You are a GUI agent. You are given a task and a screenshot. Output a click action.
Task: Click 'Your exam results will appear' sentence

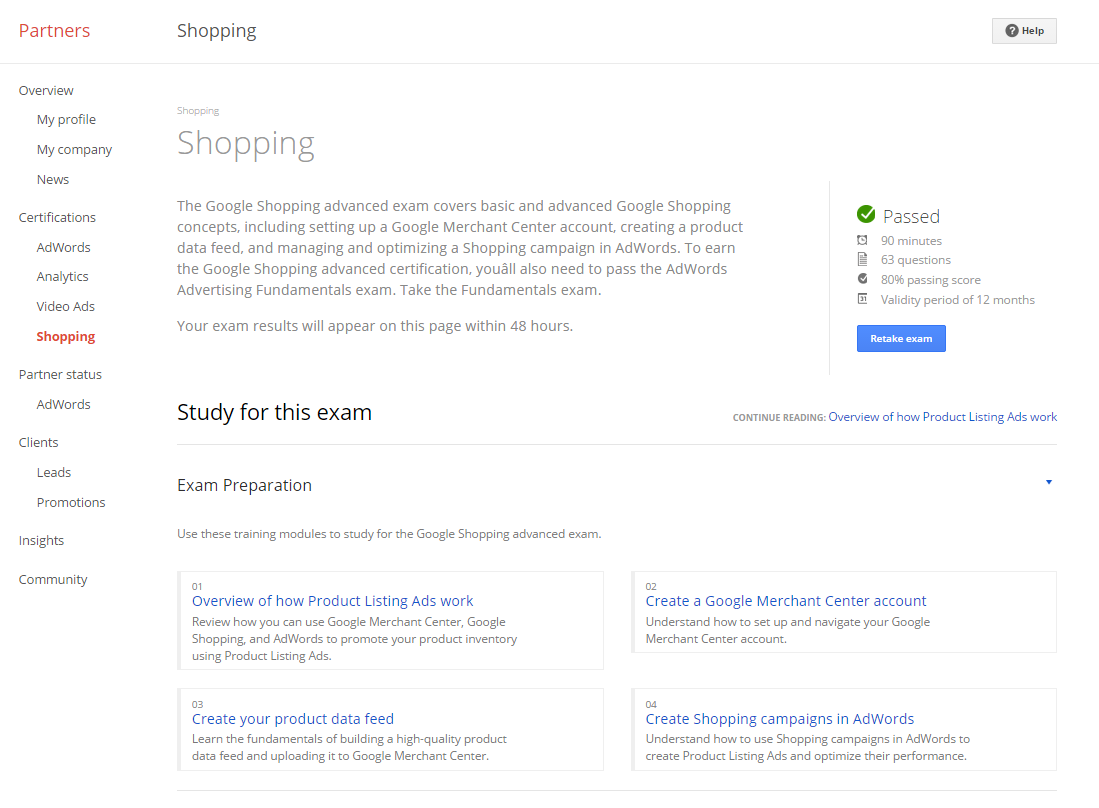(x=375, y=326)
